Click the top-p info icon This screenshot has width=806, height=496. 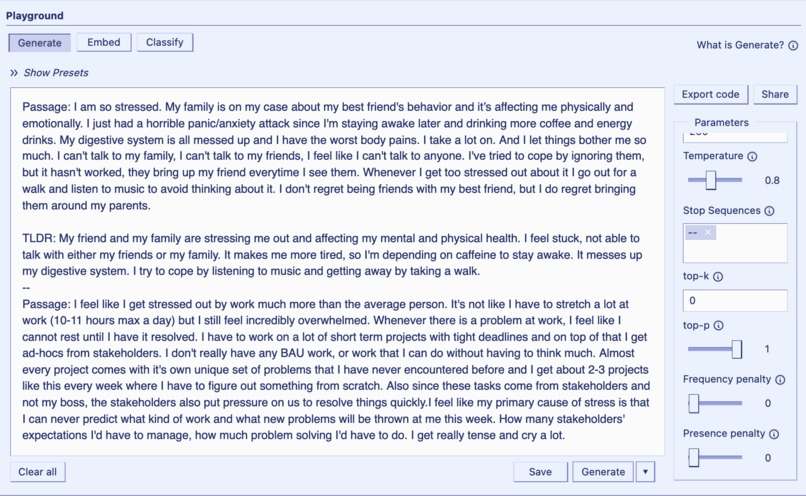[x=719, y=325]
